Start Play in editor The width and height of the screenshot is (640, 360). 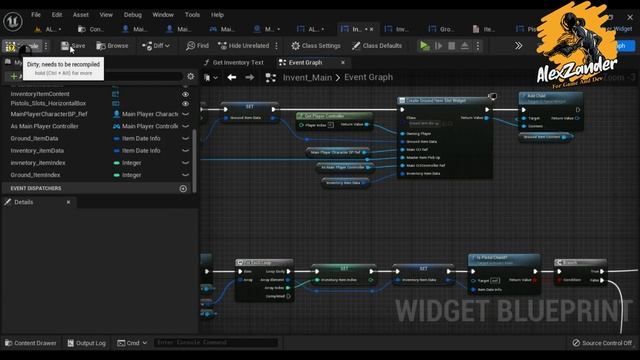pyautogui.click(x=424, y=46)
